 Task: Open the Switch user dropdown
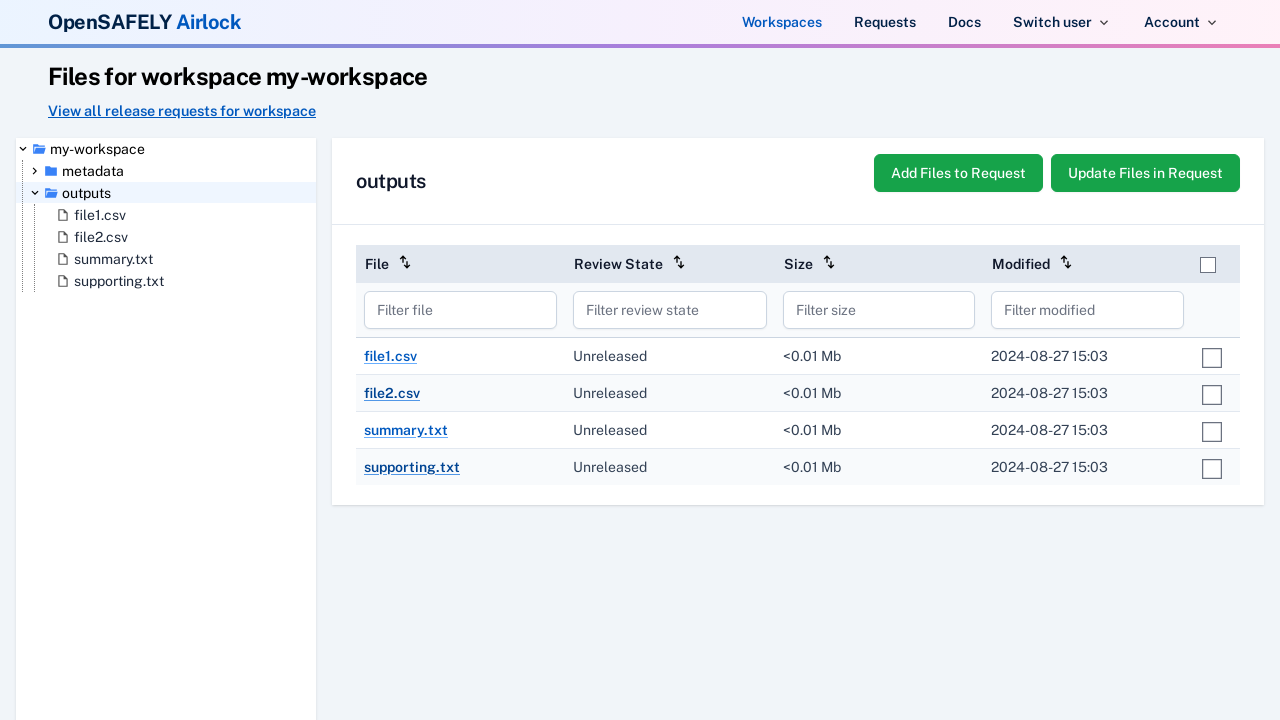[x=1061, y=22]
